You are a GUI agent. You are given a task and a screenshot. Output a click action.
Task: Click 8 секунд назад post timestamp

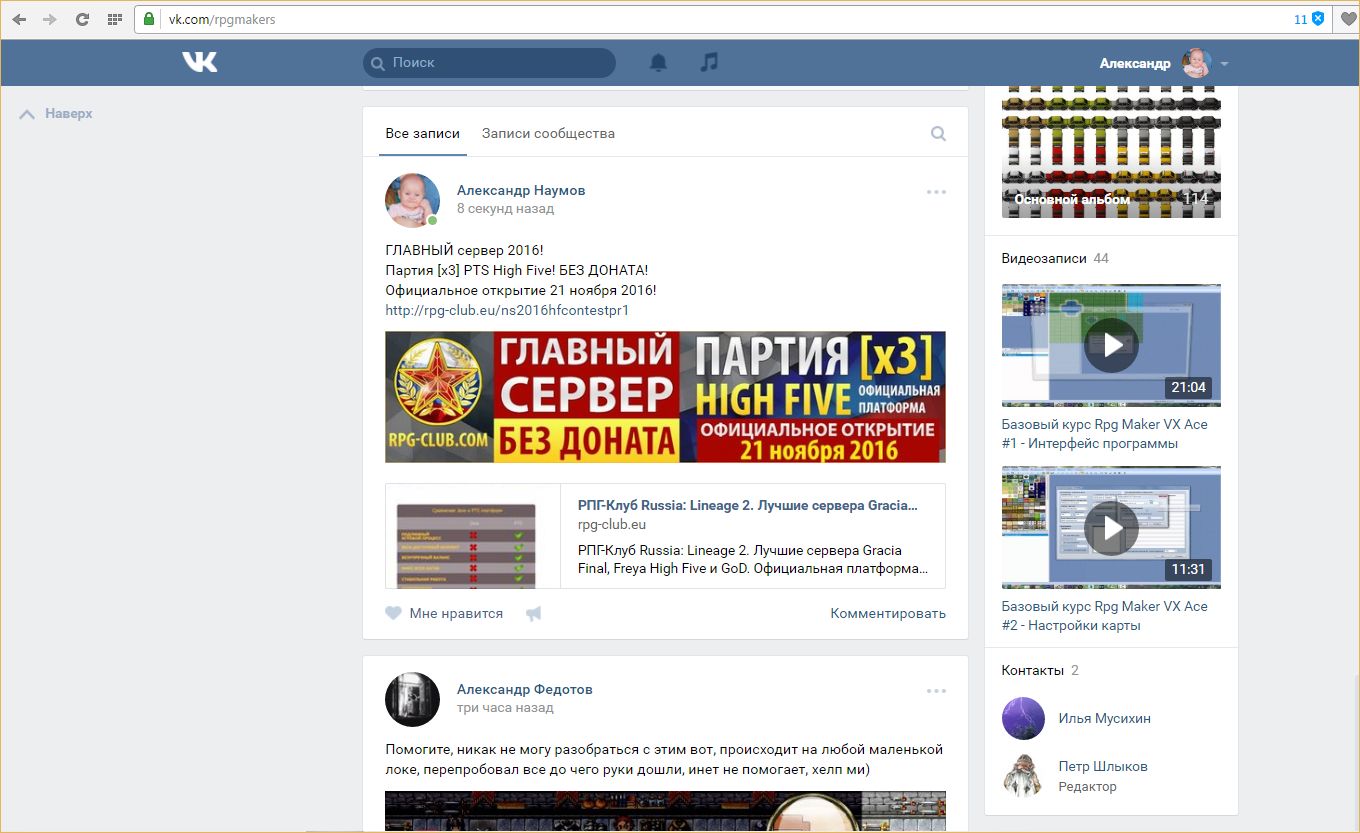point(505,209)
